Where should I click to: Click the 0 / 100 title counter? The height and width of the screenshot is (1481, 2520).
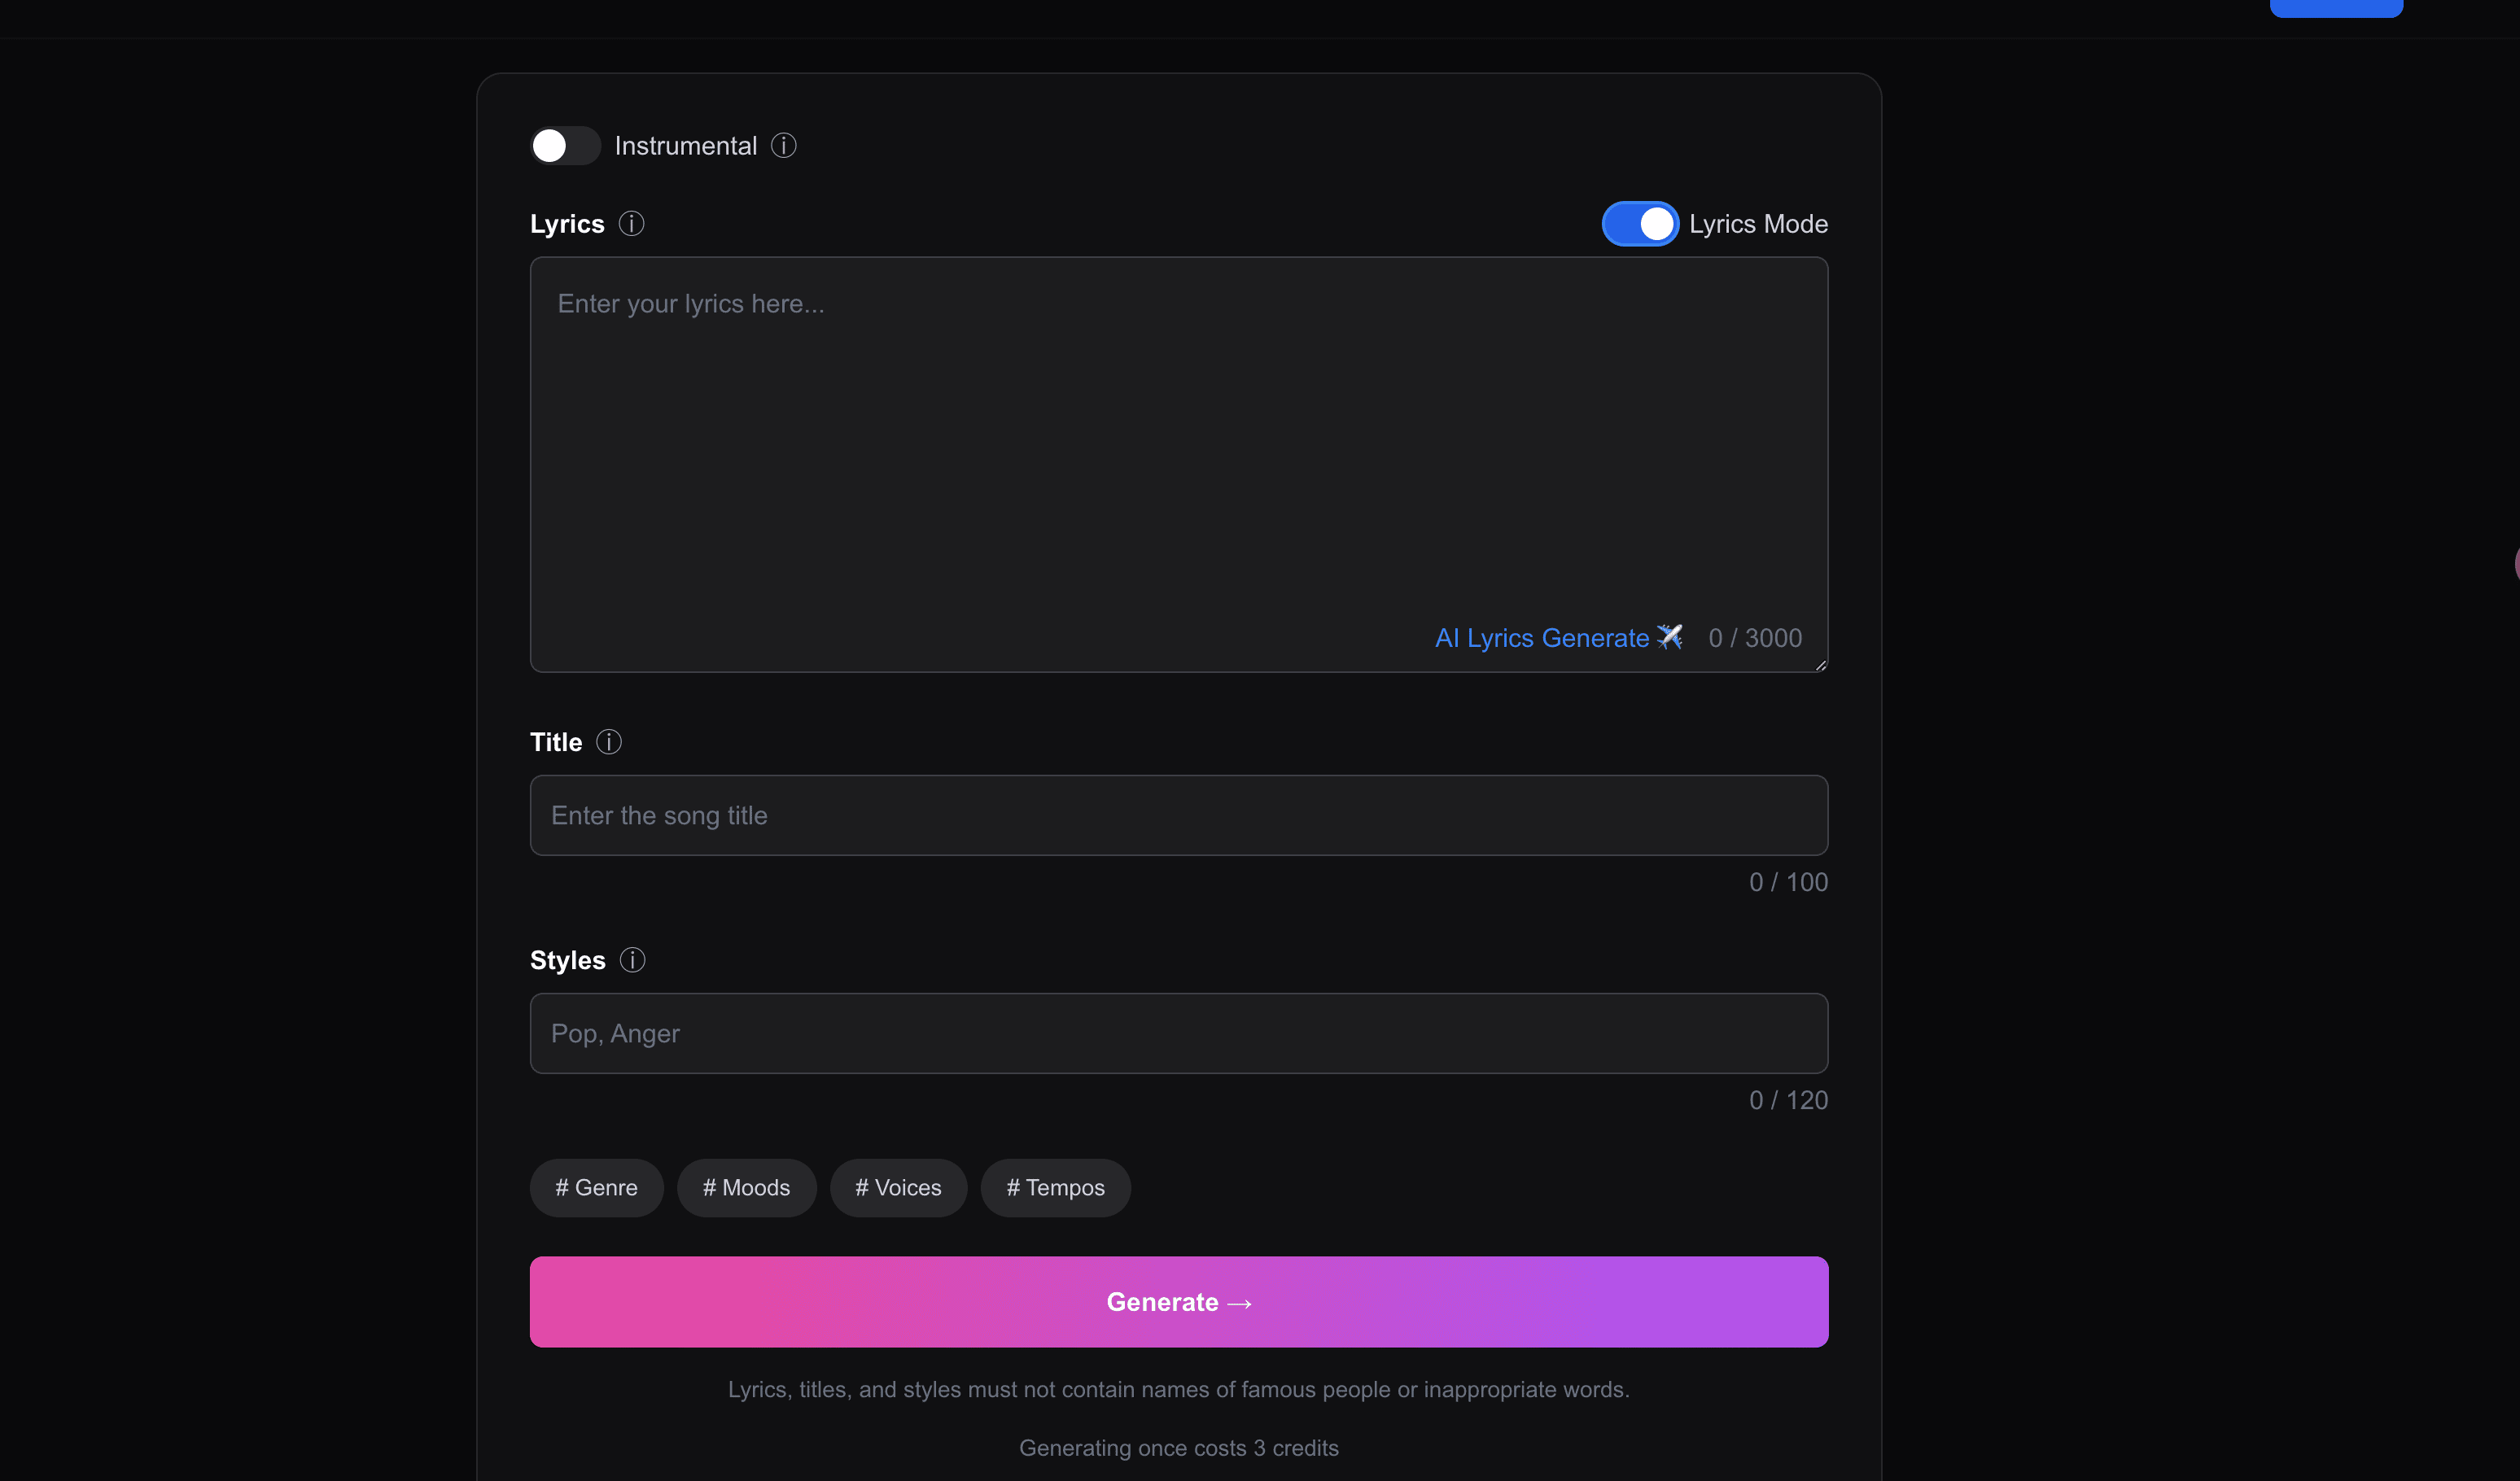click(1788, 882)
